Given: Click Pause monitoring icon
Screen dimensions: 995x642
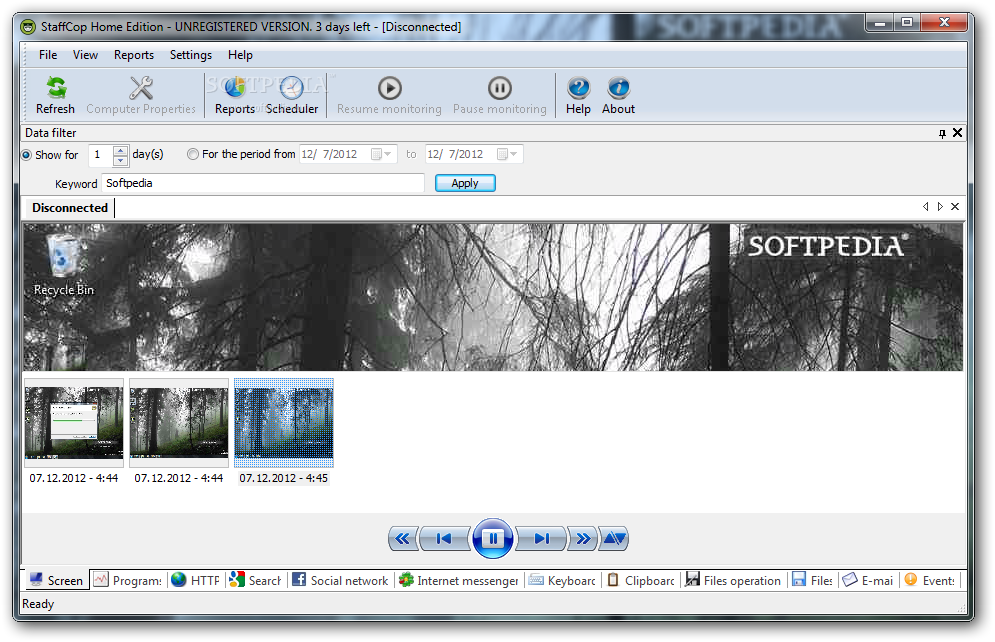Looking at the screenshot, I should coord(499,88).
